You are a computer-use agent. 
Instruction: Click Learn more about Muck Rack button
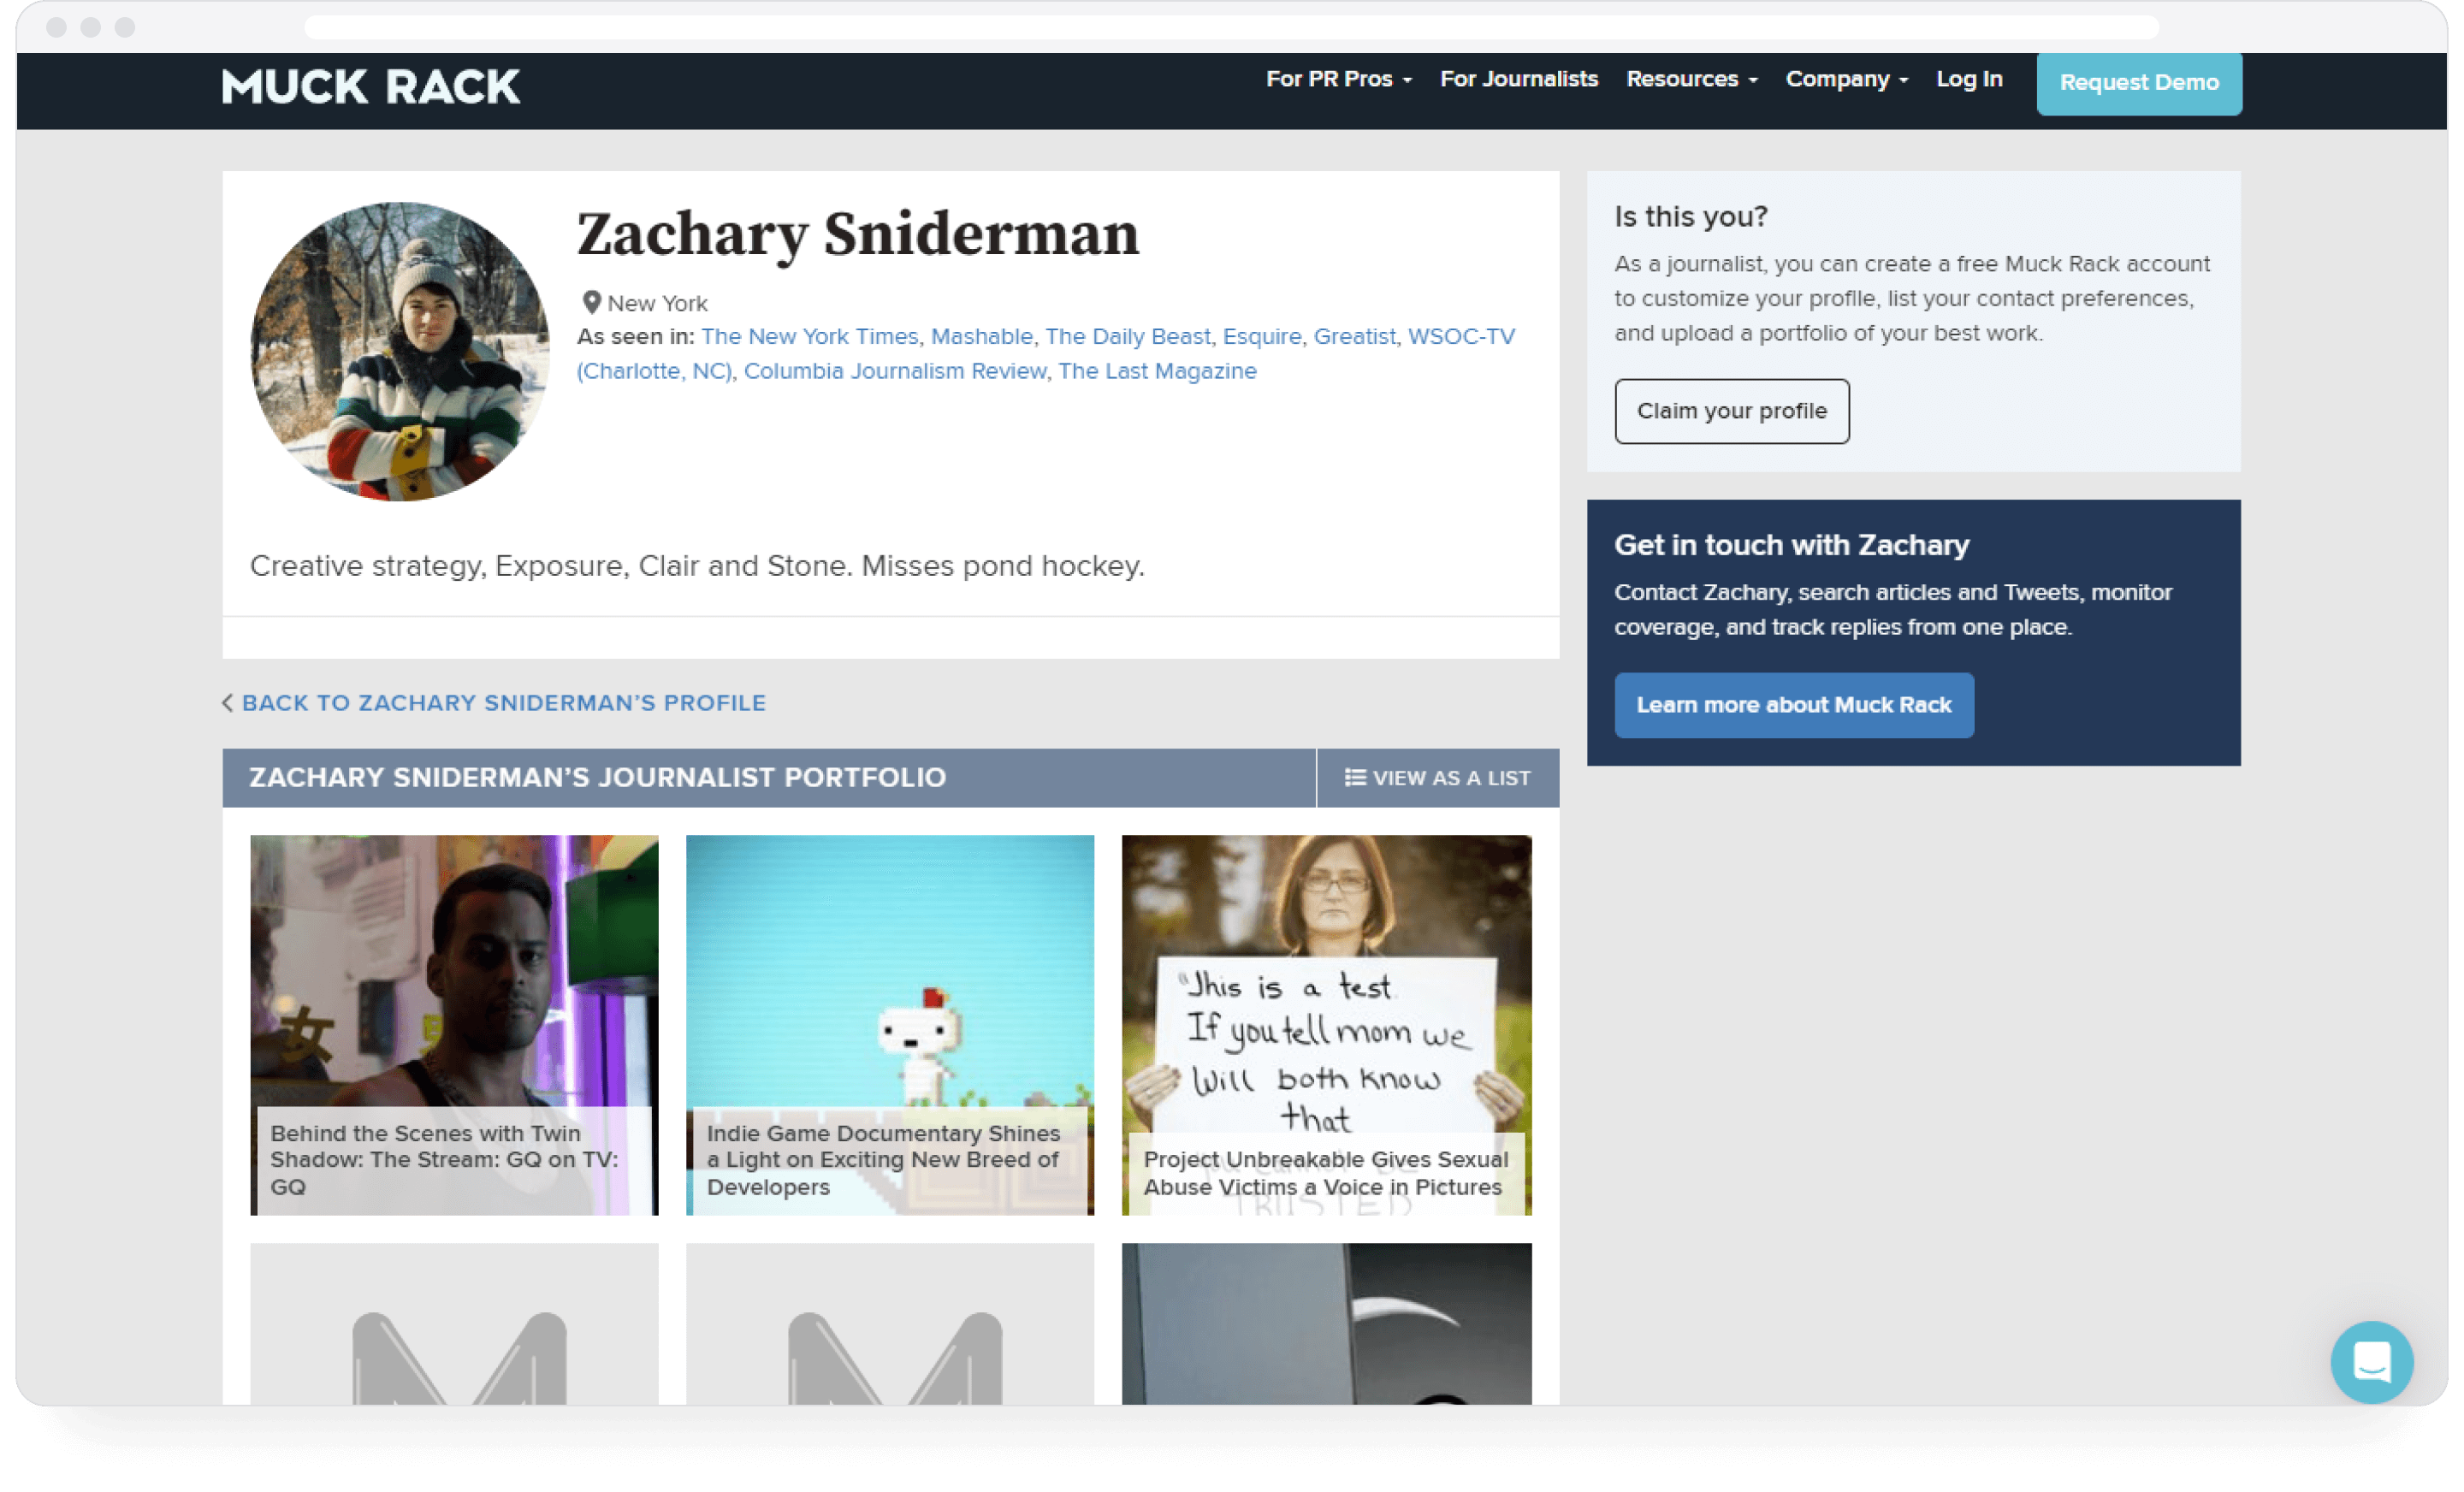click(1793, 704)
